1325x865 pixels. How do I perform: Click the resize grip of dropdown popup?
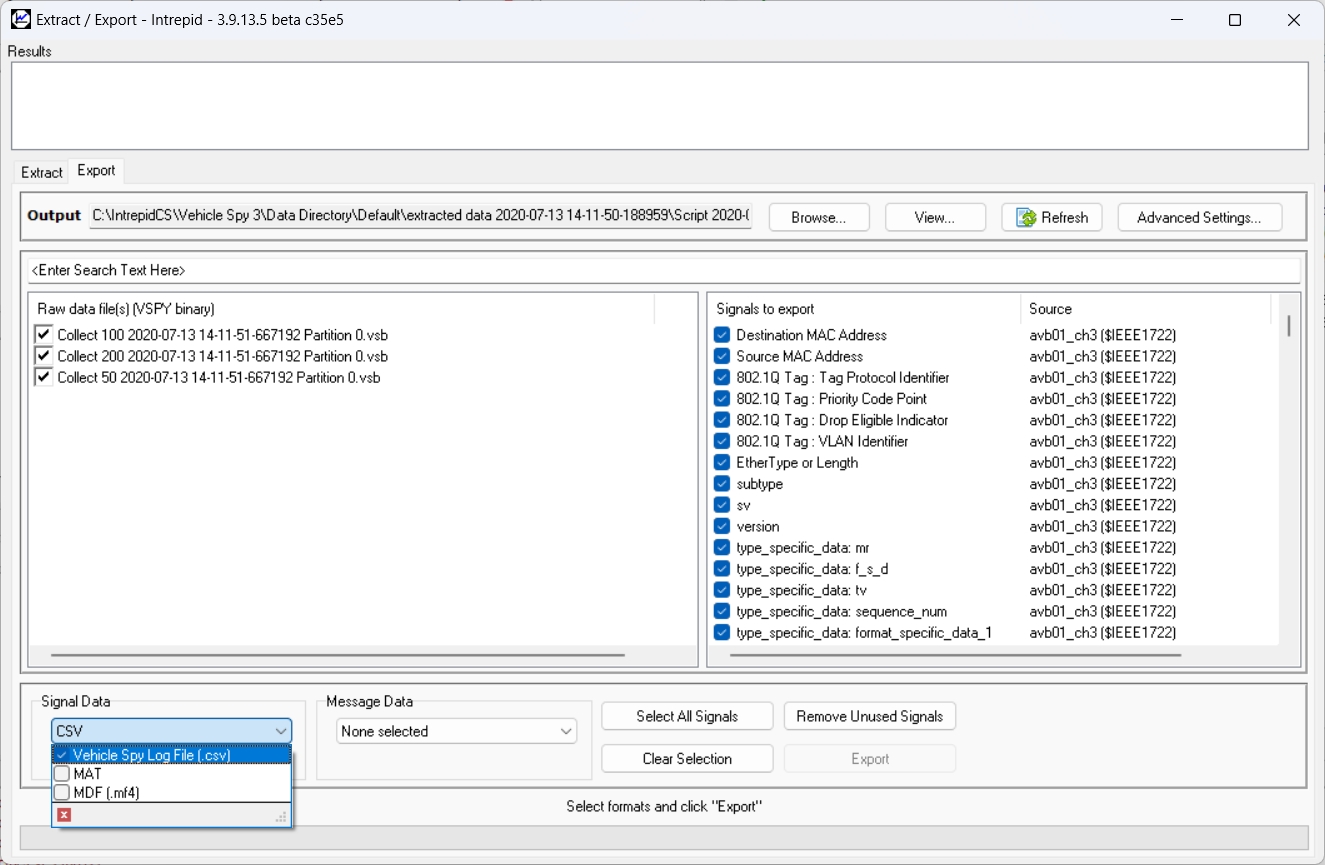pyautogui.click(x=282, y=818)
